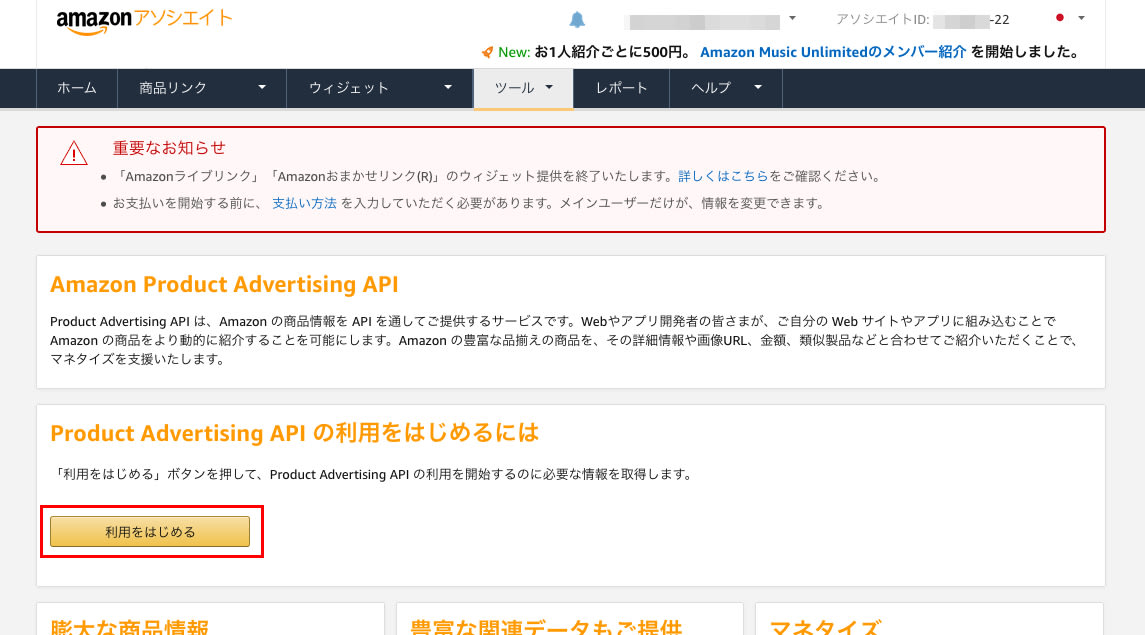Click the Japan flag icon
This screenshot has width=1145, height=635.
coord(1060,18)
